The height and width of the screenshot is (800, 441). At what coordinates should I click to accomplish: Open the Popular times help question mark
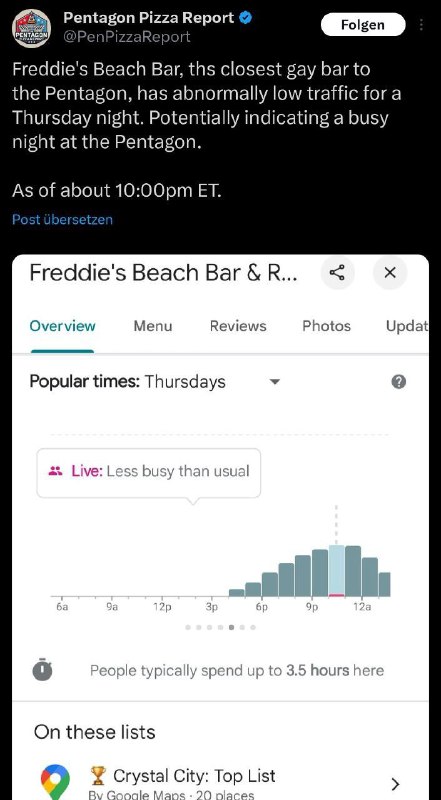(x=399, y=382)
